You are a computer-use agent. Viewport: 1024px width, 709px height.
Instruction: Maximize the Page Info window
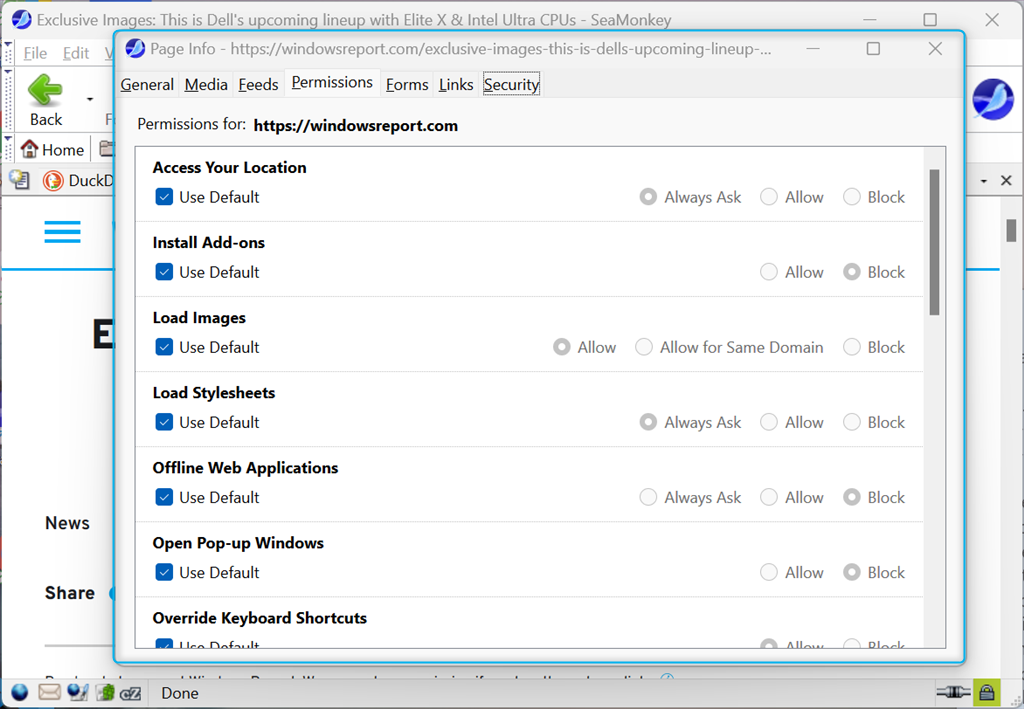[873, 48]
